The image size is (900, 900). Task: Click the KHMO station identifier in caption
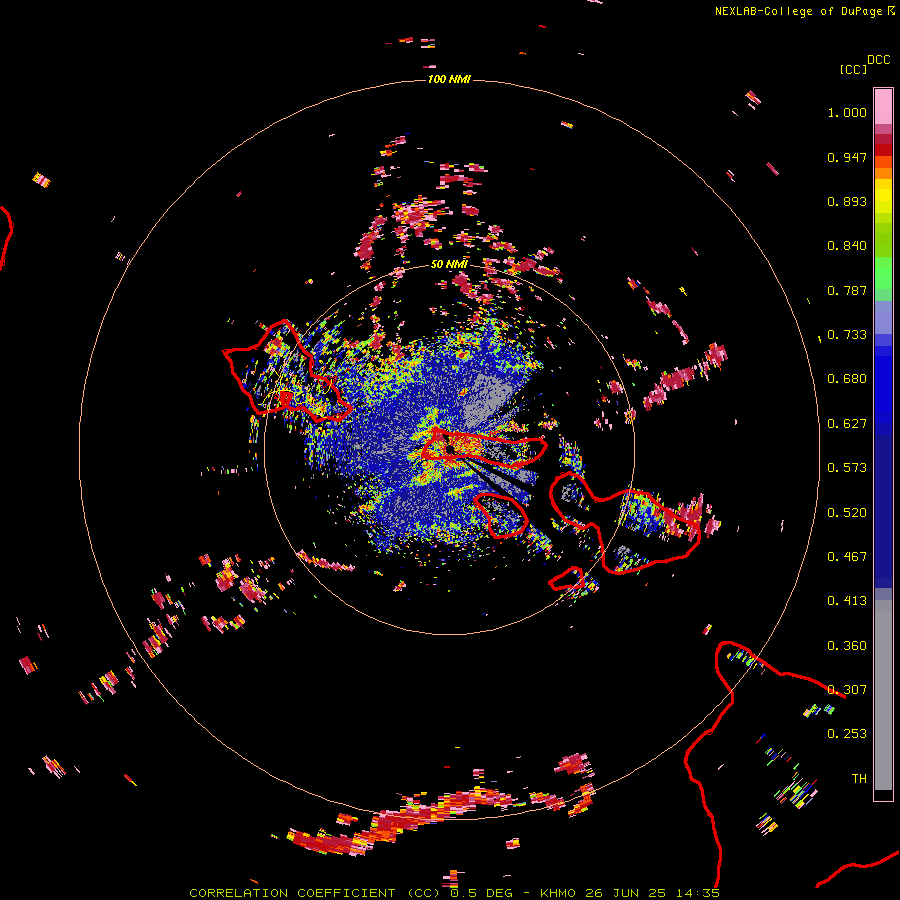coord(557,893)
